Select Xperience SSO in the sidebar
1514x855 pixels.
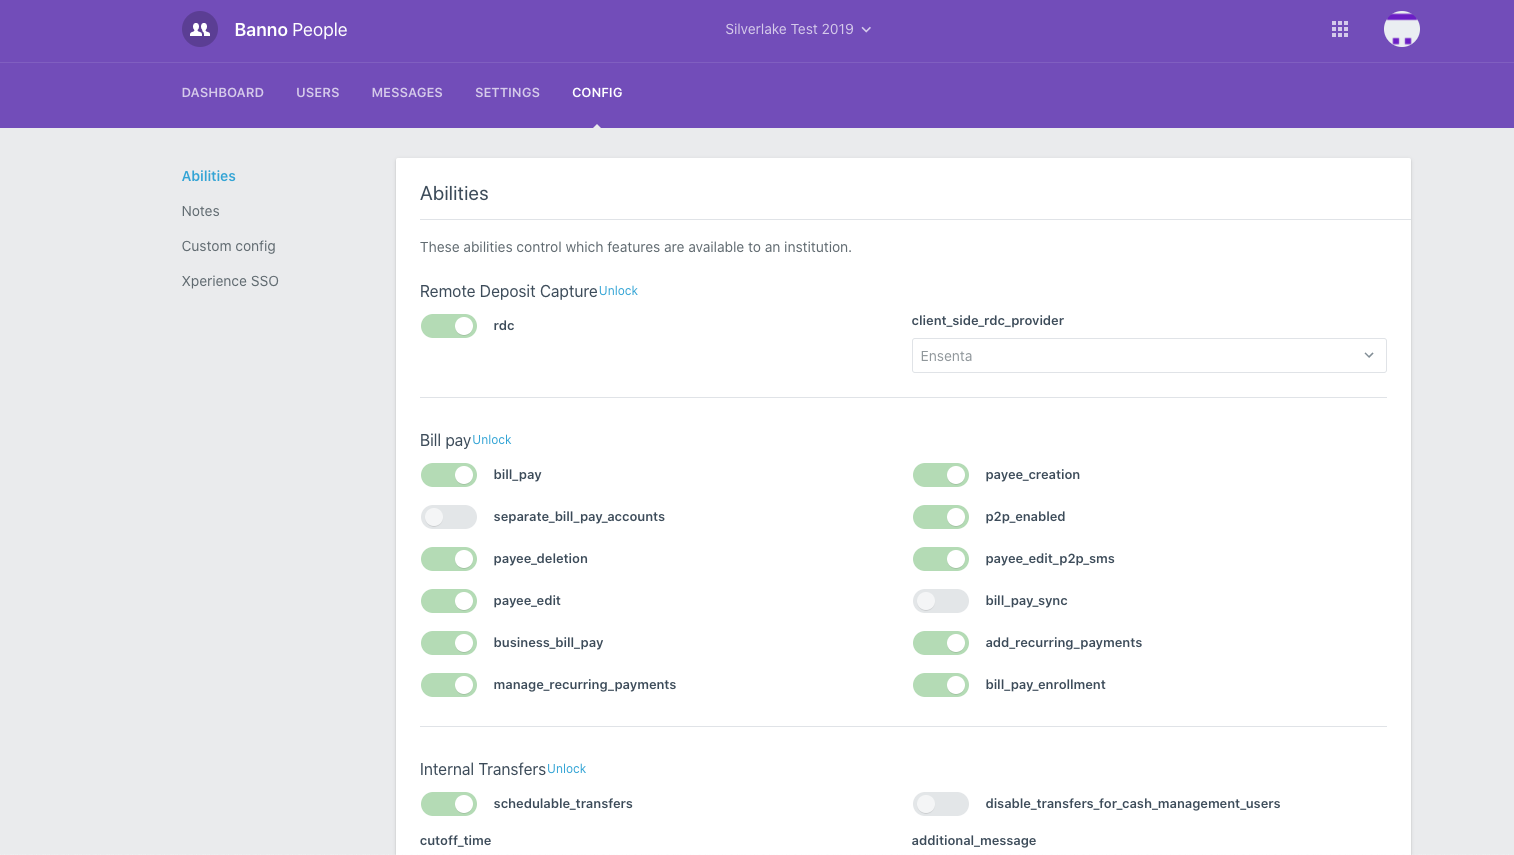tap(230, 281)
